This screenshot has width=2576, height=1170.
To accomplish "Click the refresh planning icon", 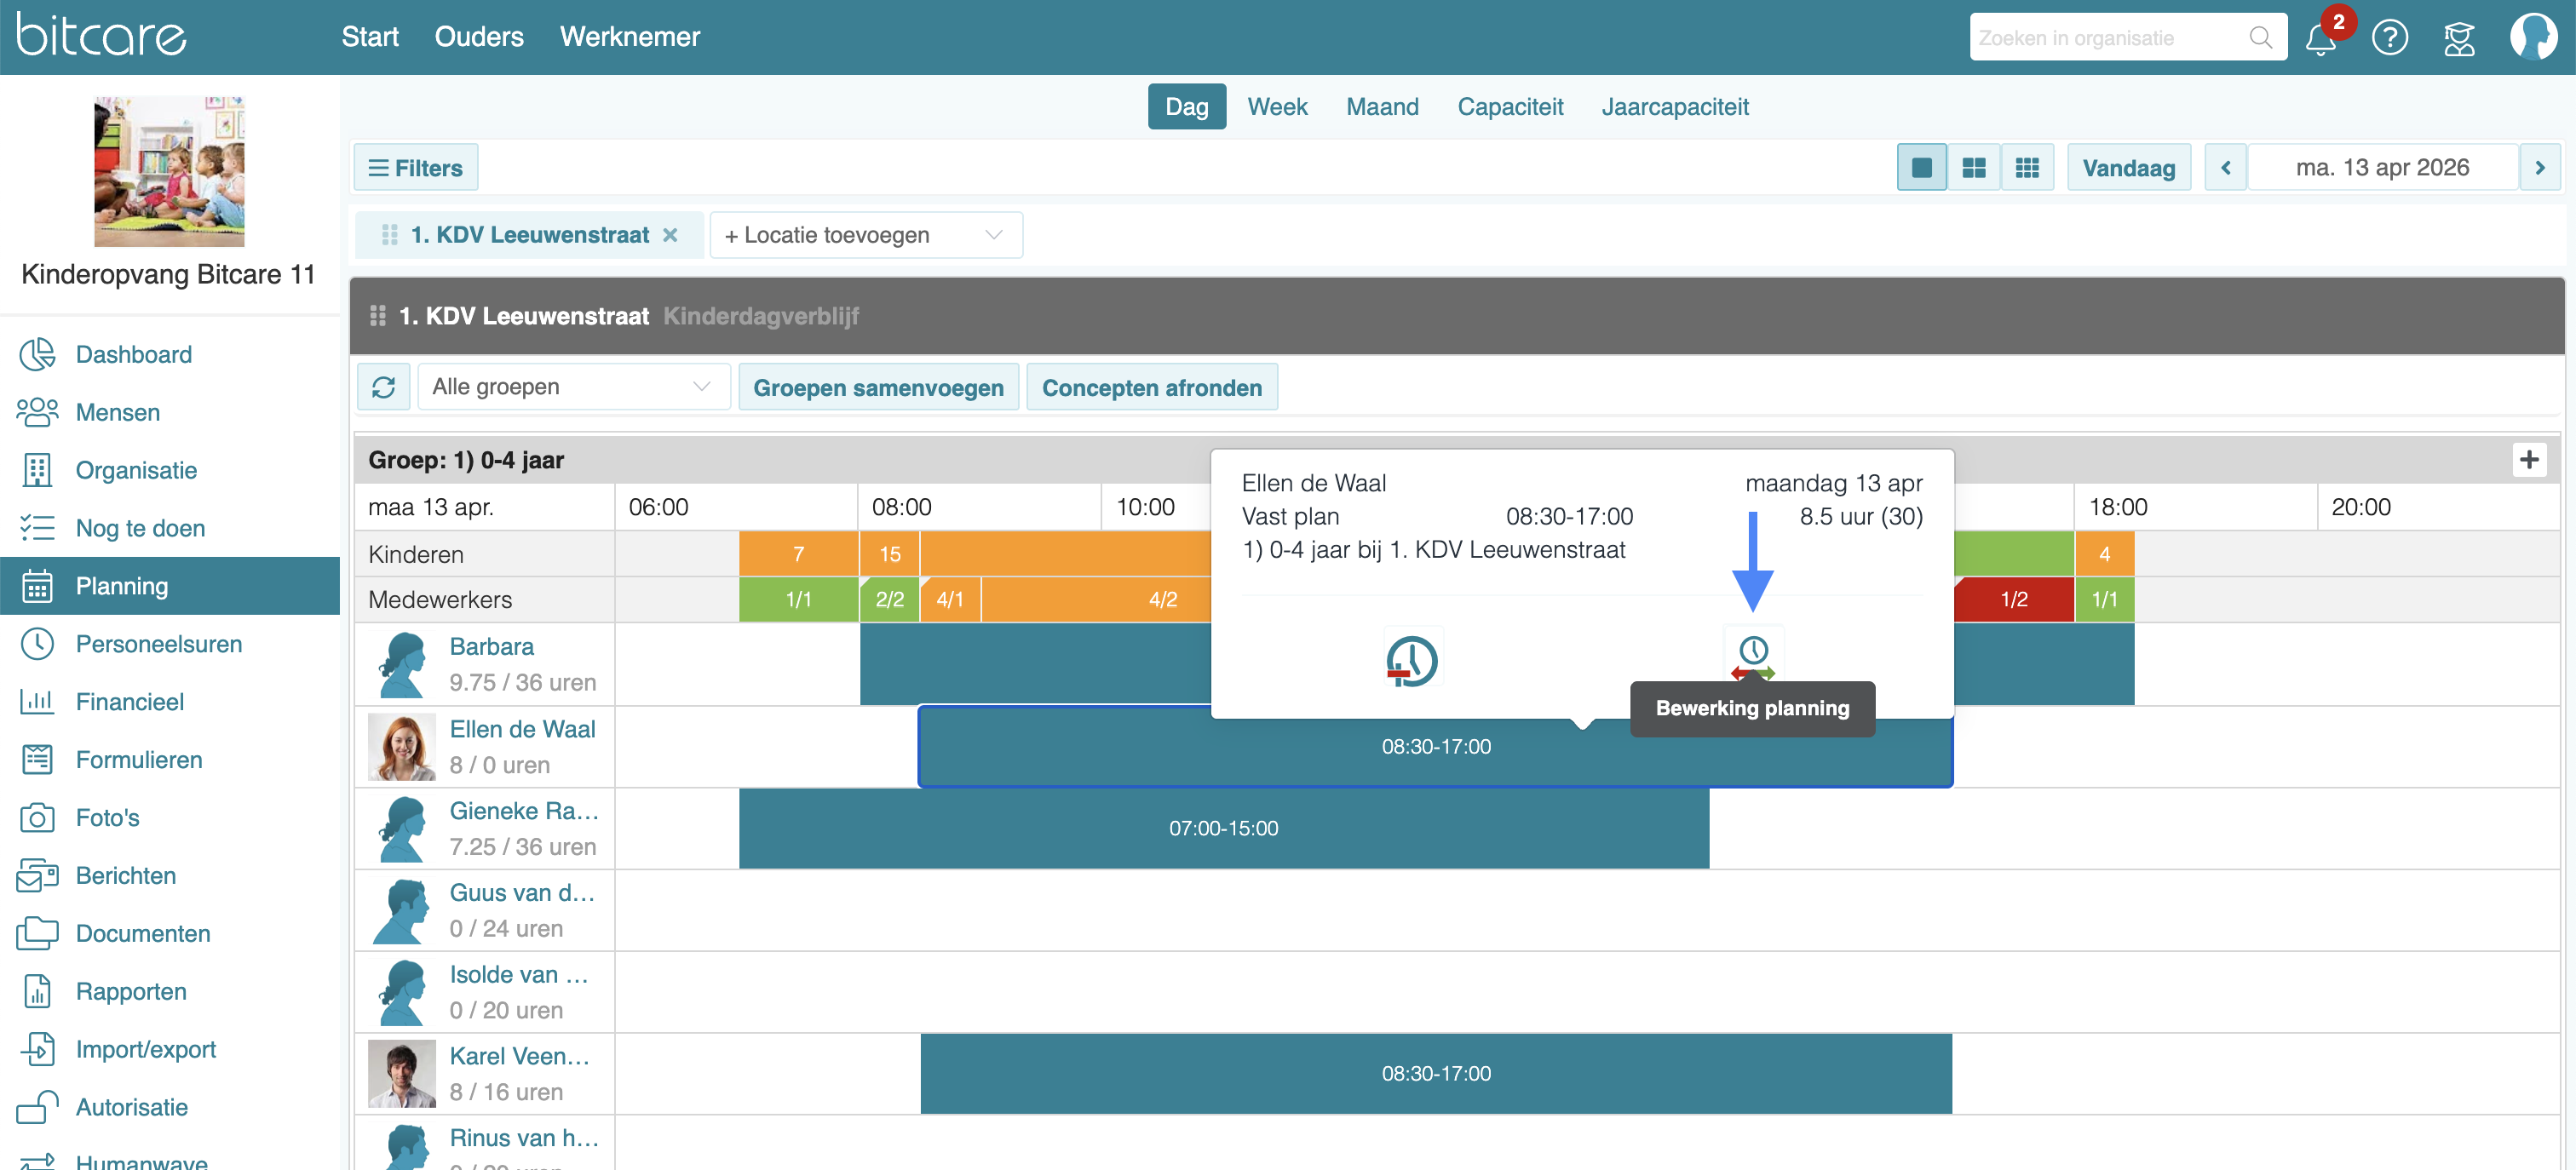I will click(384, 387).
